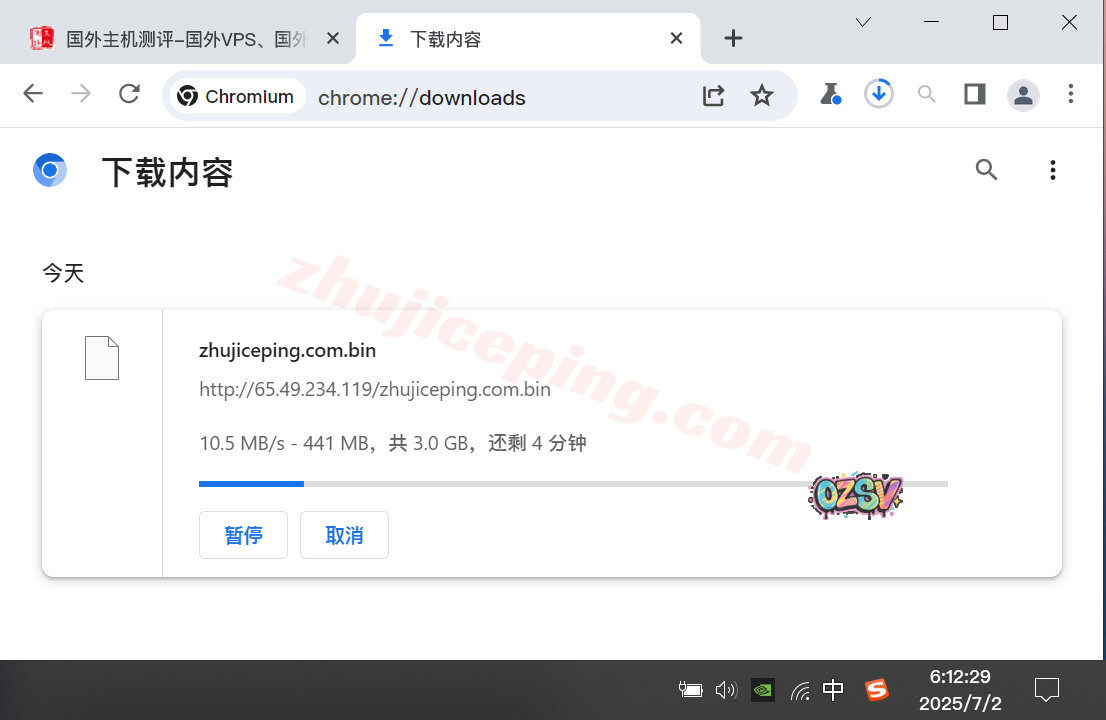Click the back navigation arrow

click(x=33, y=94)
